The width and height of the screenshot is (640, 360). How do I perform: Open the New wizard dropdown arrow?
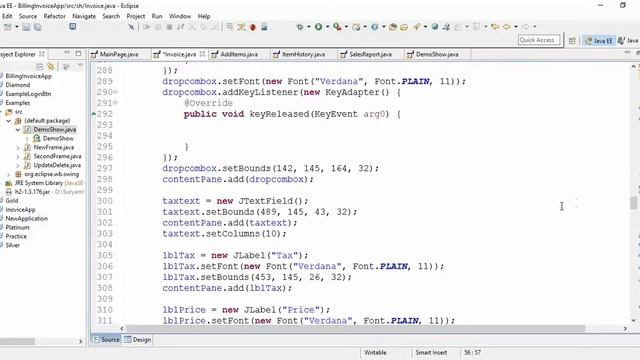[x=17, y=27]
